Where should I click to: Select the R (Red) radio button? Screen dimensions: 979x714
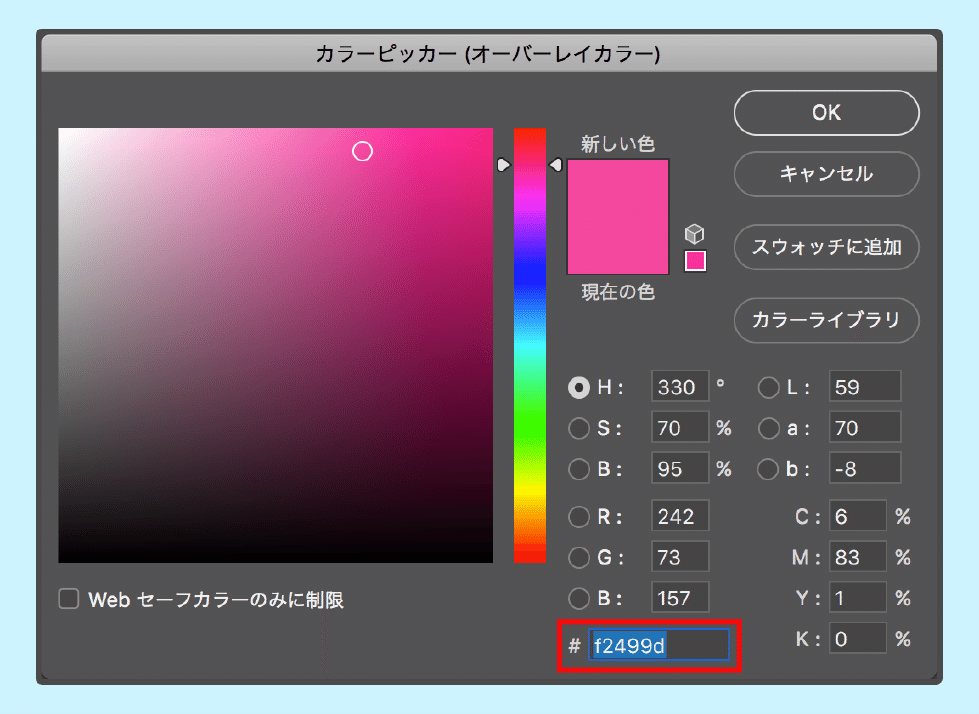[579, 516]
